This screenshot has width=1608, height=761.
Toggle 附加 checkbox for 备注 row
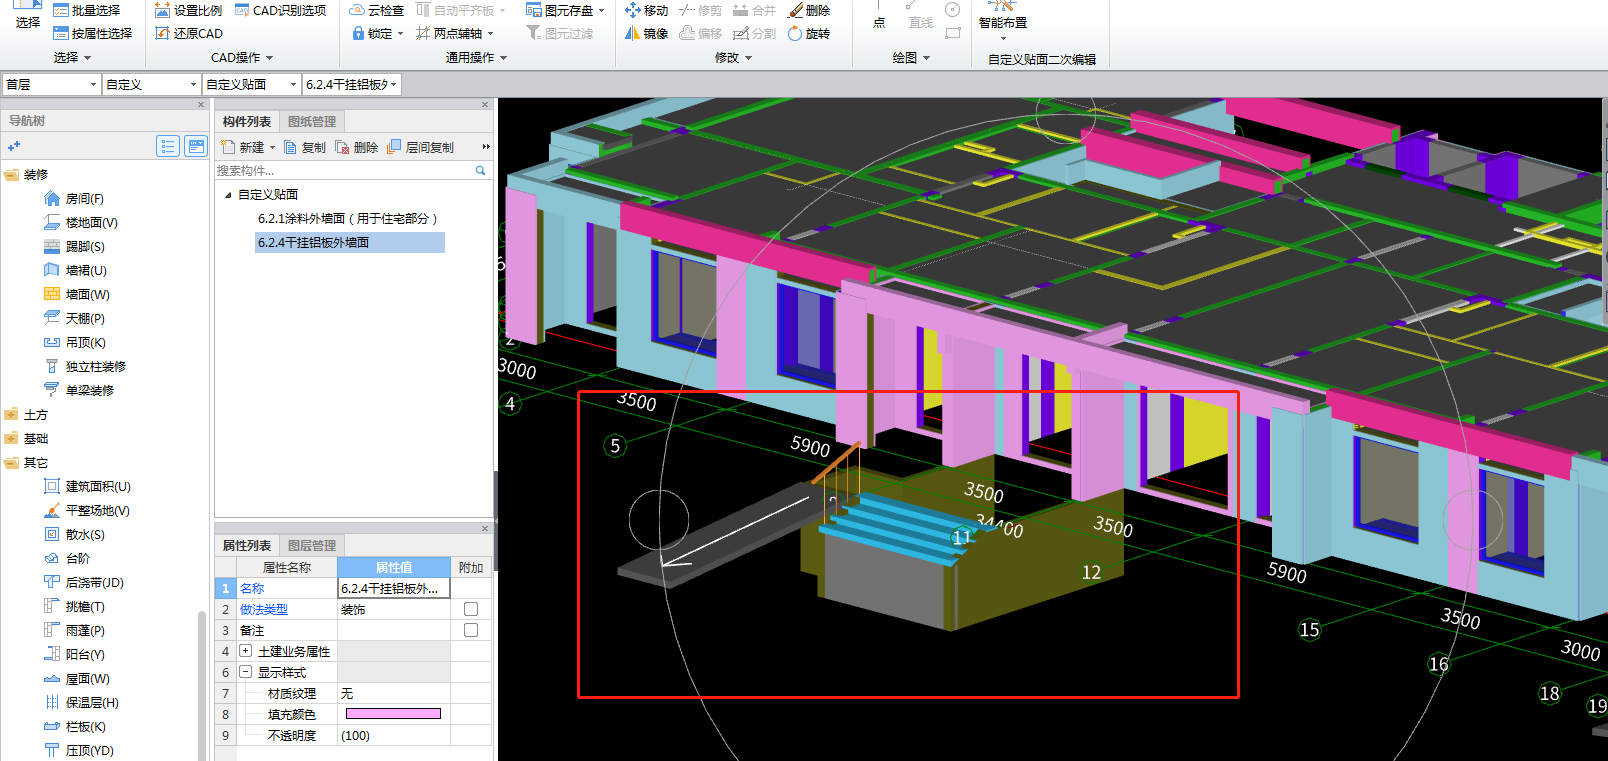(471, 630)
